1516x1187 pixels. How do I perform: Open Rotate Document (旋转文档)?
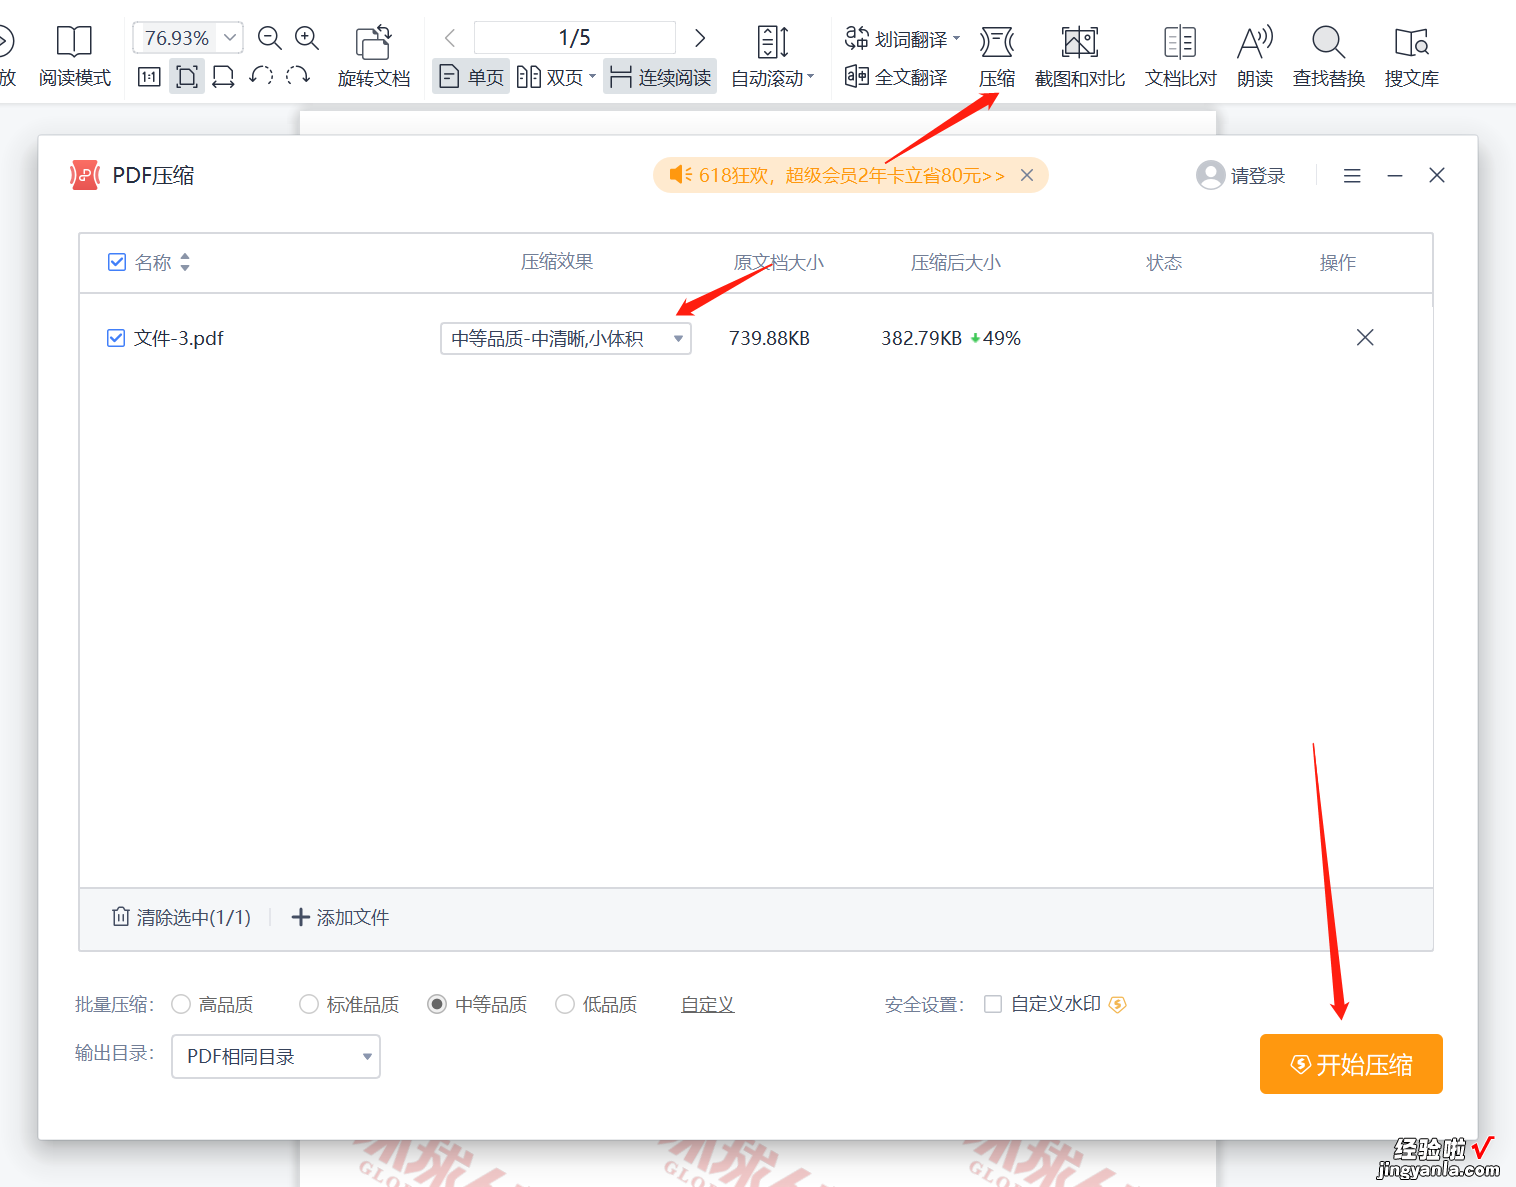tap(374, 57)
